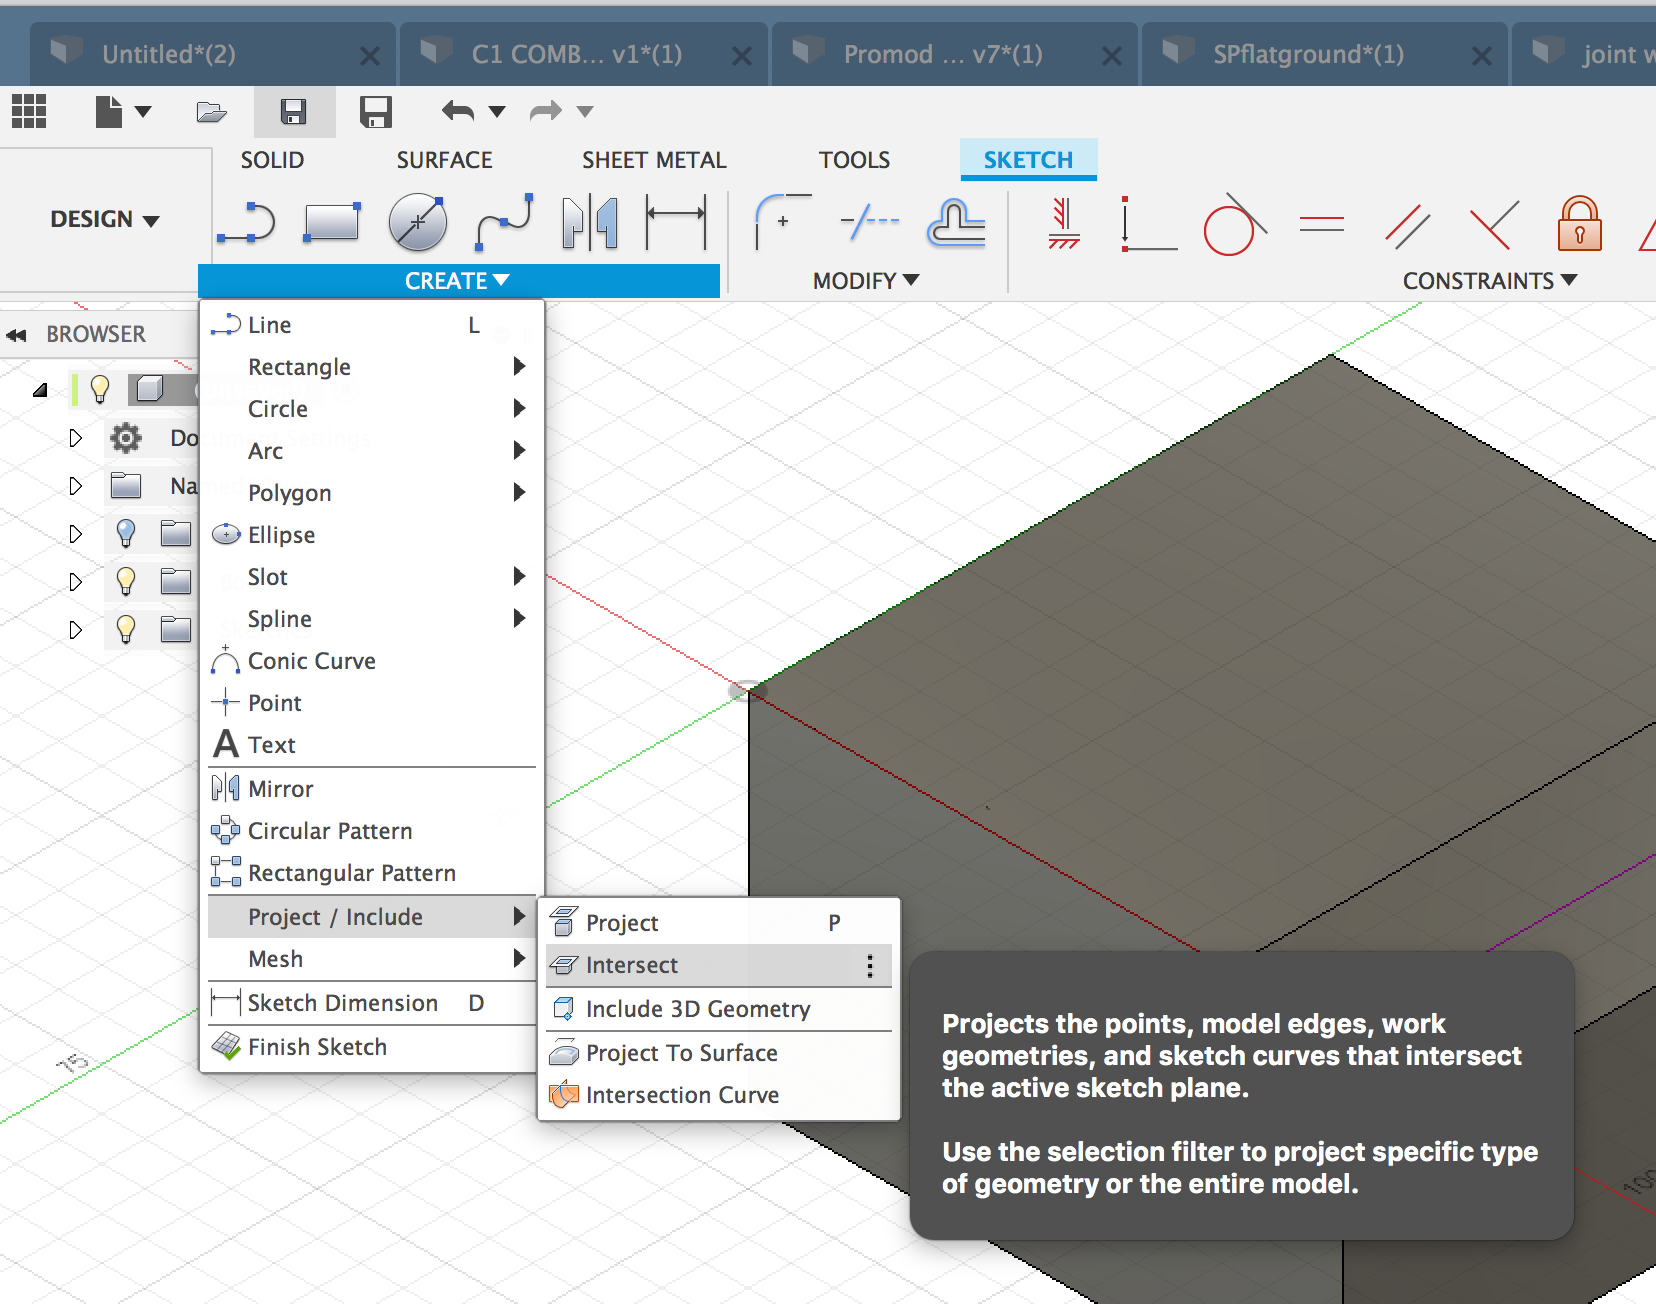
Task: Click Finish Sketch
Action: point(316,1046)
